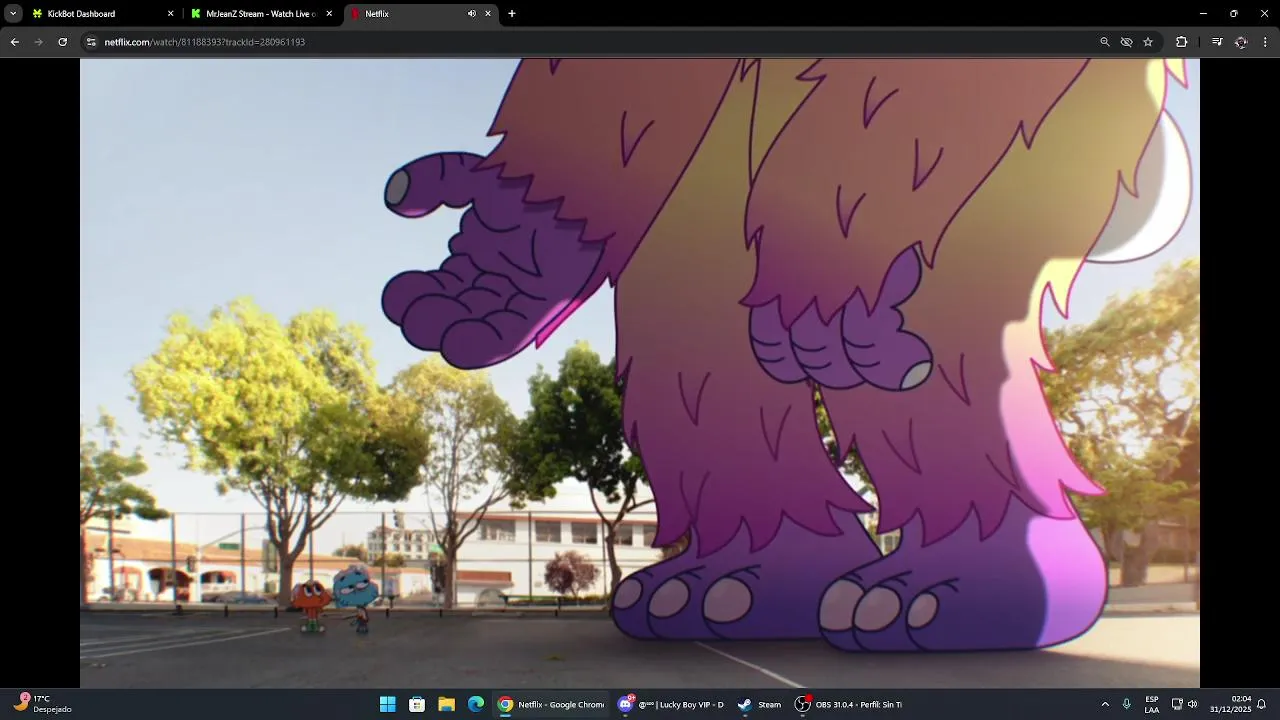This screenshot has width=1280, height=720.
Task: Click the eye-slash privacy icon in address bar
Action: (1126, 42)
